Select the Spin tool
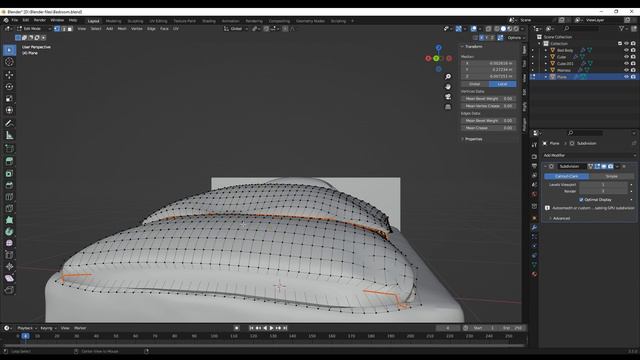The height and width of the screenshot is (360, 640). click(x=9, y=232)
